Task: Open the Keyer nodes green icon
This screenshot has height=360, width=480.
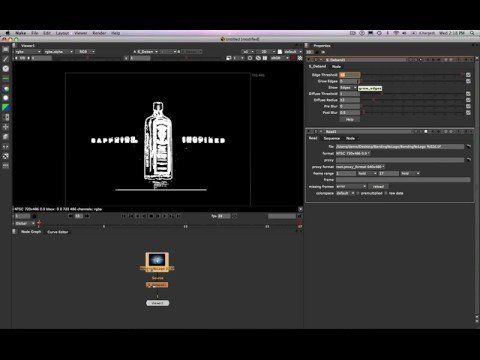Action: pos(6,108)
